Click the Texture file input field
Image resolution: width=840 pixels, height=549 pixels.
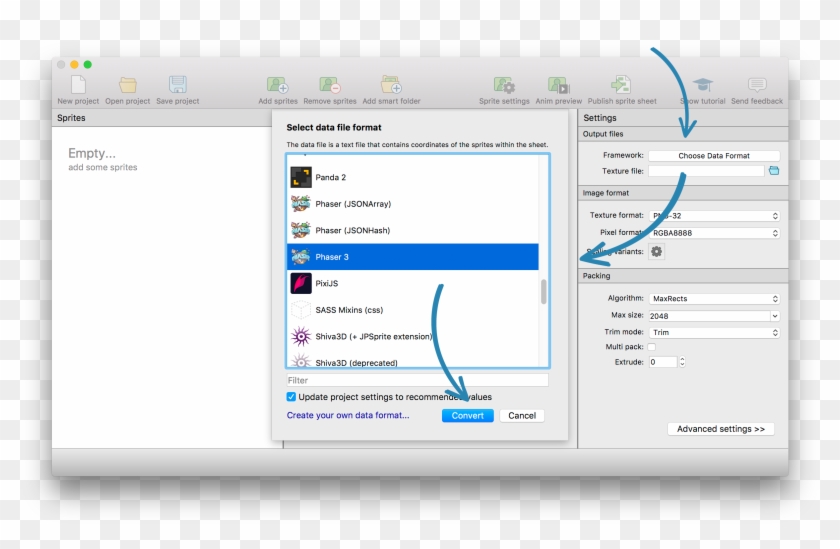pyautogui.click(x=706, y=171)
